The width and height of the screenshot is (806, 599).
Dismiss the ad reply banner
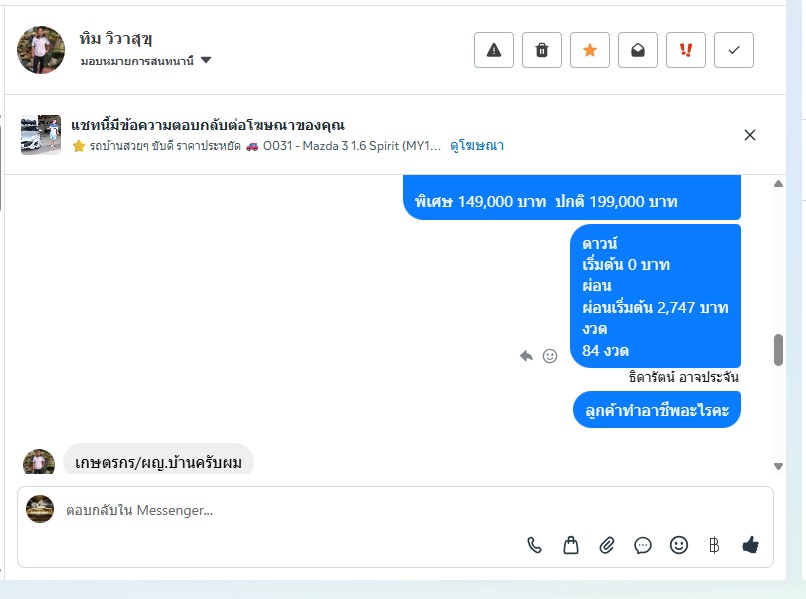click(749, 135)
